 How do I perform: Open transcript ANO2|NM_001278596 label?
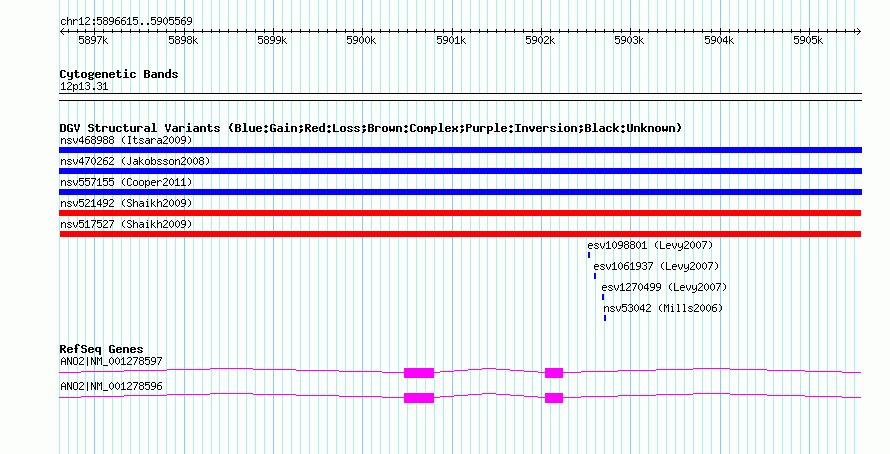pyautogui.click(x=111, y=386)
